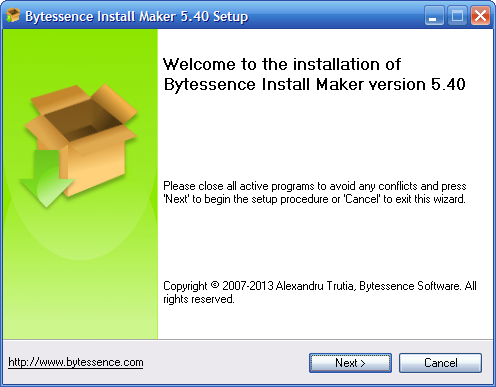Click the 'Bytessence Install Maker 5.40 Setup' title text

[137, 16]
